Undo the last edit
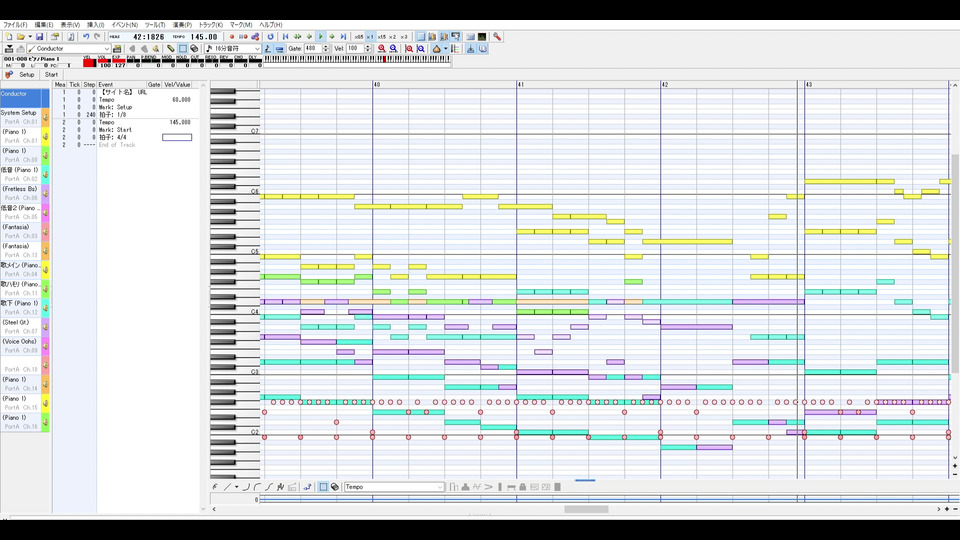Screen dimensions: 960x540 pos(86,37)
